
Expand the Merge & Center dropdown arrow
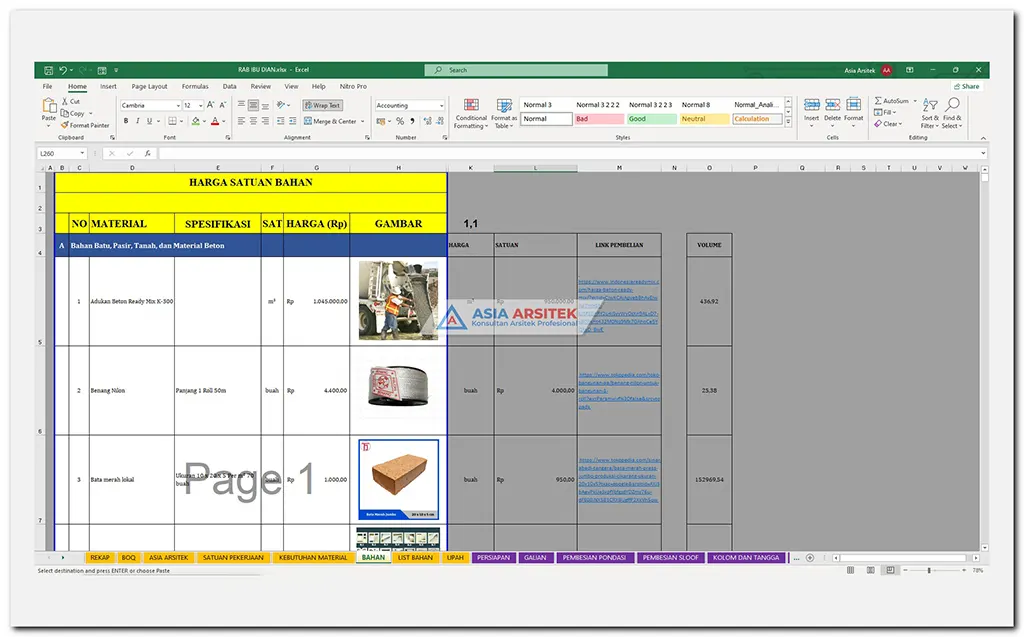point(362,122)
